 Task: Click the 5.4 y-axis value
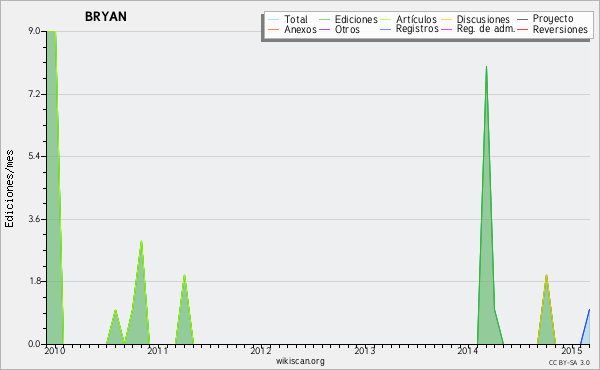pos(34,156)
